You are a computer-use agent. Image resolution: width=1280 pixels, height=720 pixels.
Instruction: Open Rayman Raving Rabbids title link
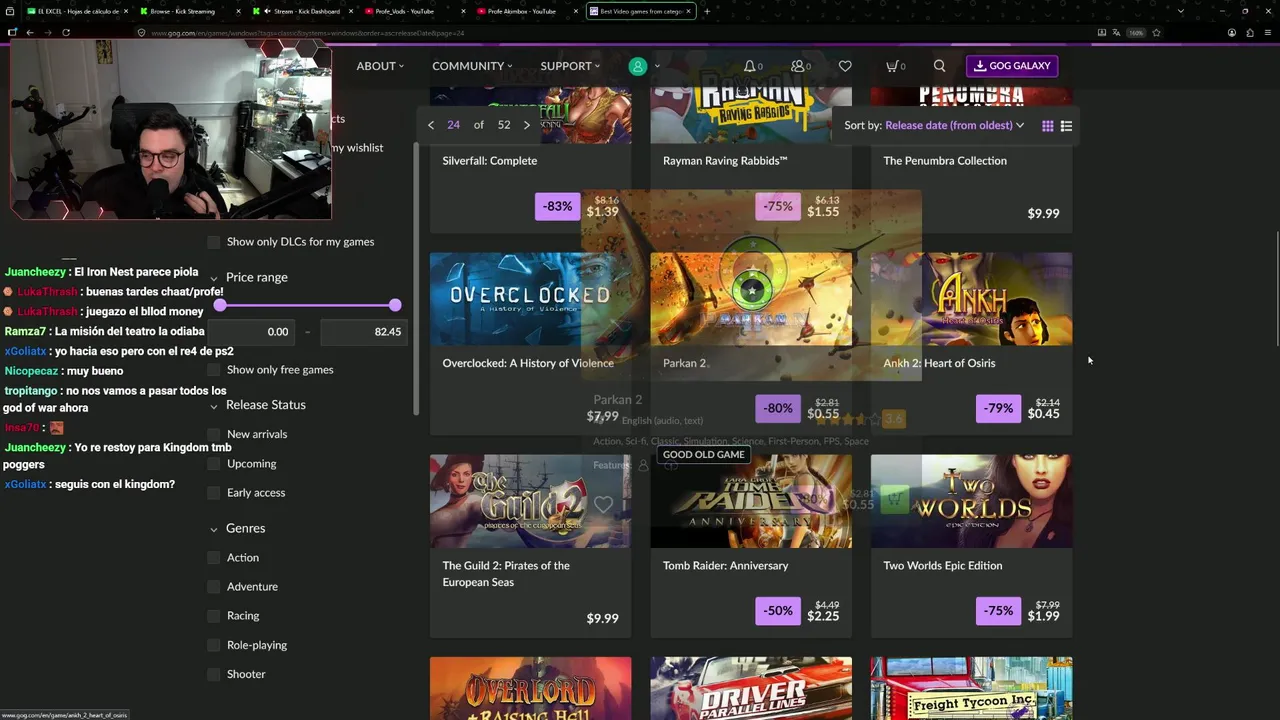(x=725, y=161)
